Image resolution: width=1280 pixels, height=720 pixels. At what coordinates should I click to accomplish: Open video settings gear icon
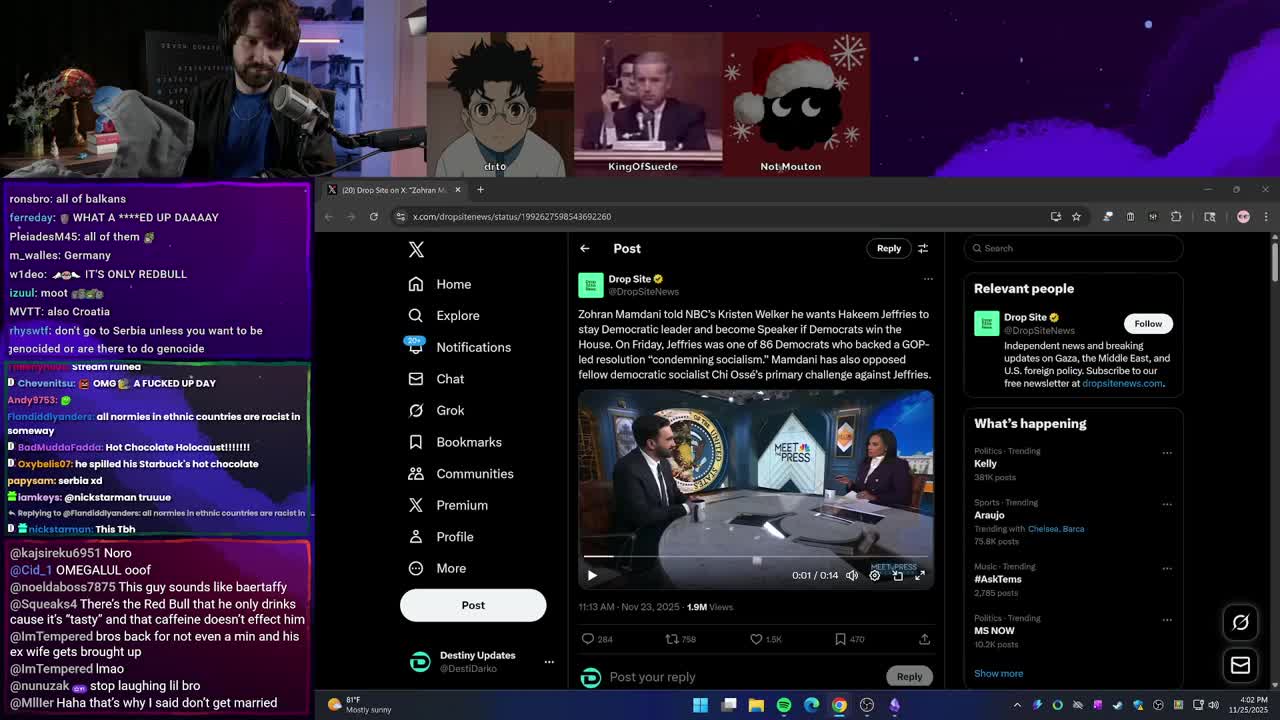coord(874,575)
